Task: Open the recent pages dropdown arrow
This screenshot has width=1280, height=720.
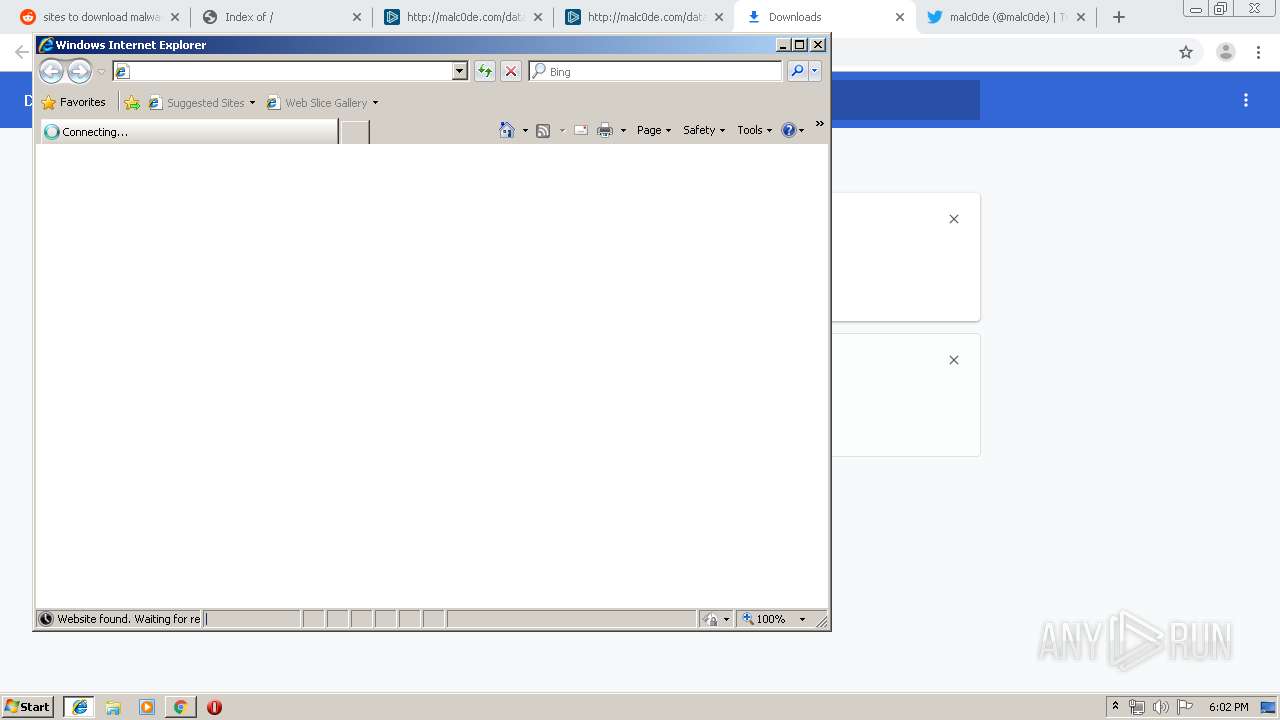Action: tap(101, 72)
